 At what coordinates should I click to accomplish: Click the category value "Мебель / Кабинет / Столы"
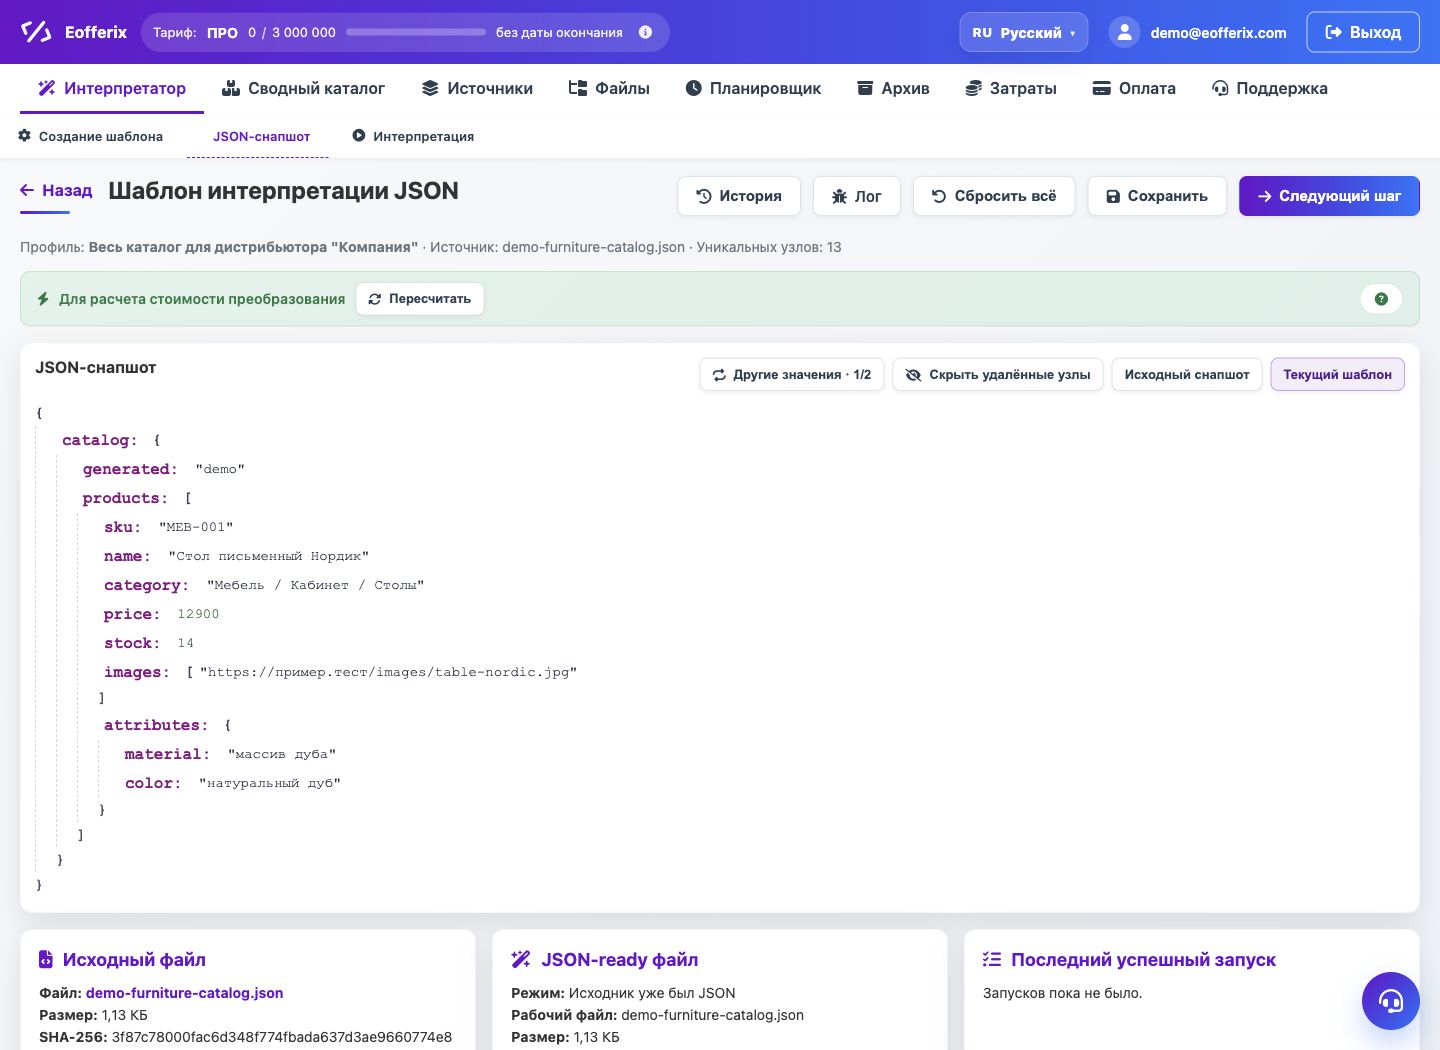point(316,585)
